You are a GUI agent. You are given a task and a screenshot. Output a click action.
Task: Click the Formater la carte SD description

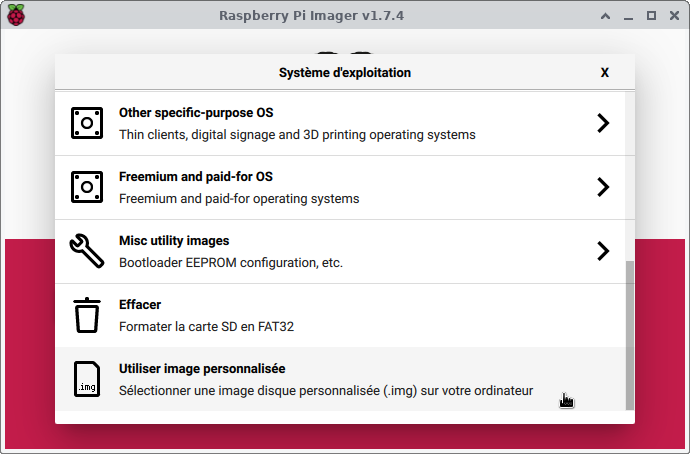[206, 326]
